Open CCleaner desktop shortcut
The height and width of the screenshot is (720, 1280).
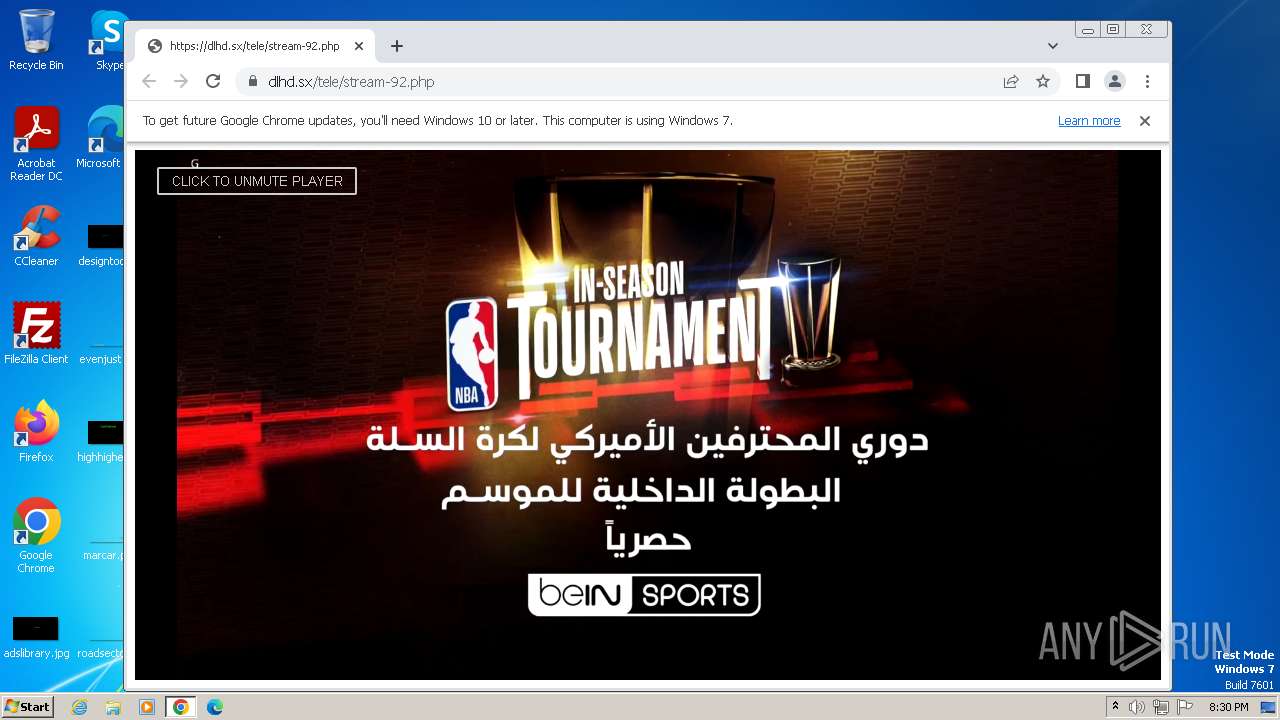coord(36,236)
